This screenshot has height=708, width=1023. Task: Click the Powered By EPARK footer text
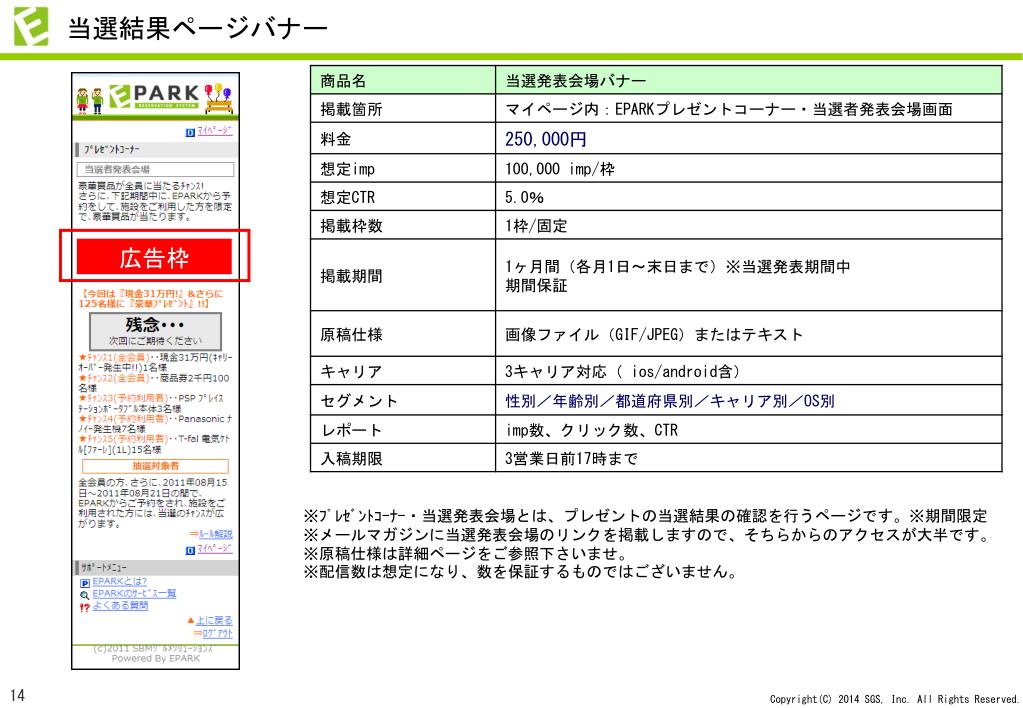pos(156,658)
